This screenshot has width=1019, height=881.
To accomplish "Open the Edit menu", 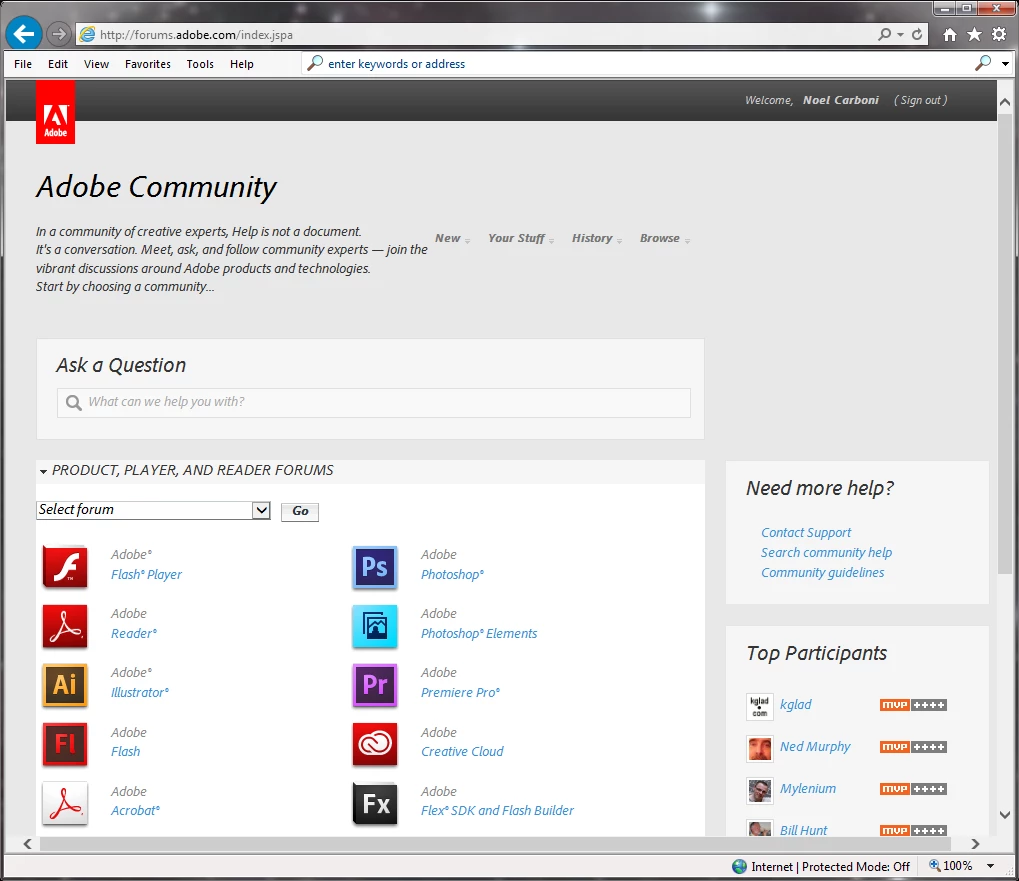I will (58, 64).
